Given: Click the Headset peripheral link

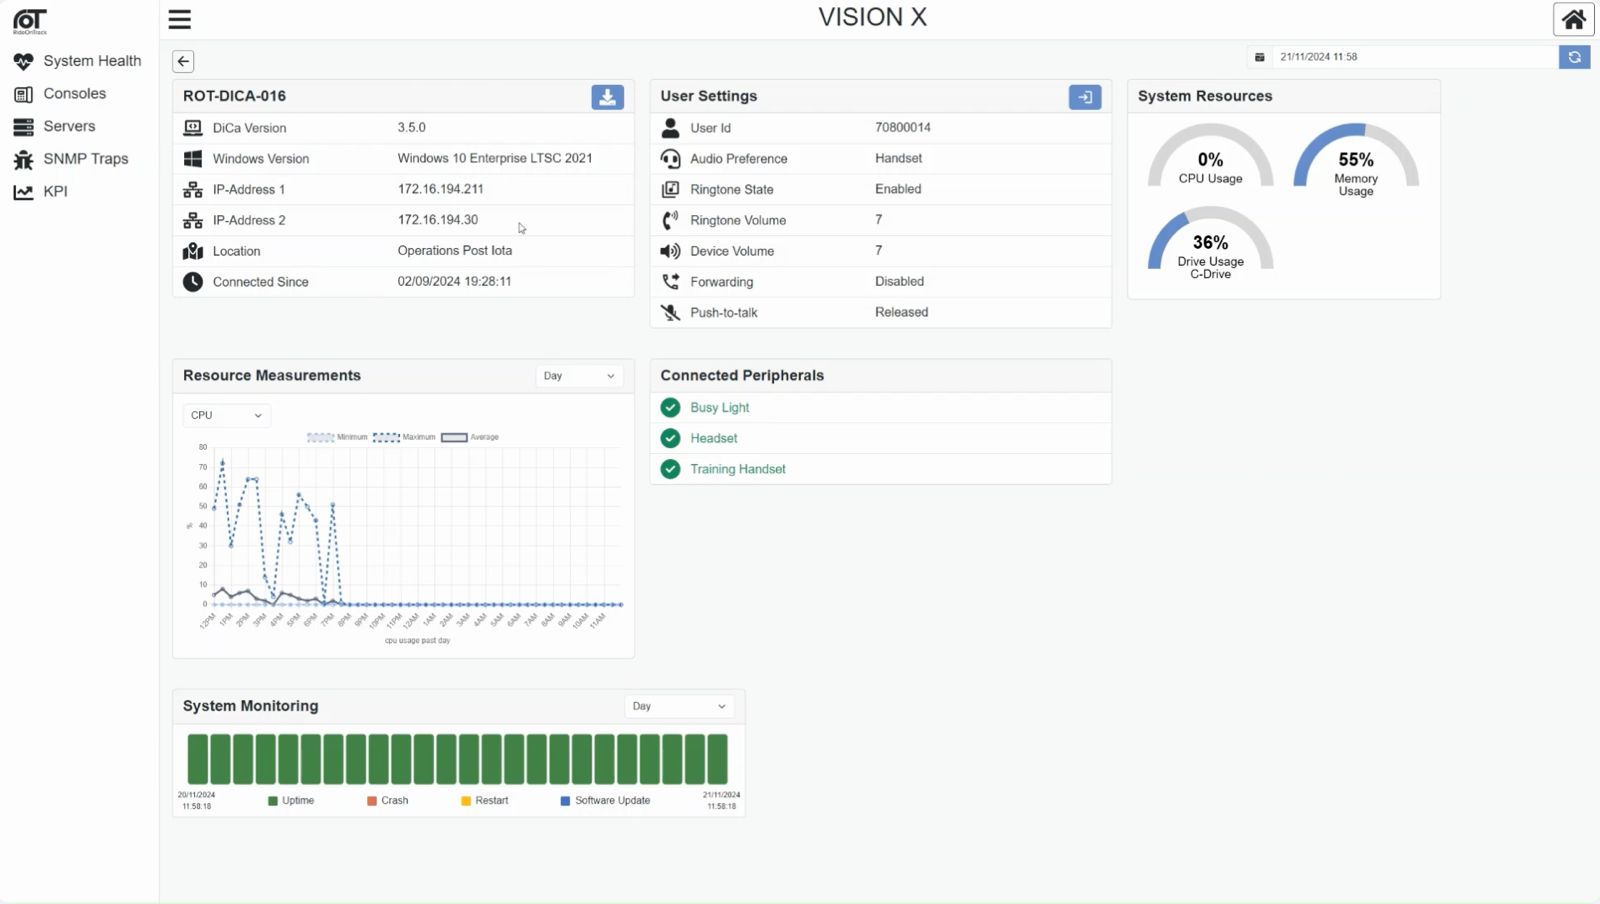Looking at the screenshot, I should click(x=714, y=438).
